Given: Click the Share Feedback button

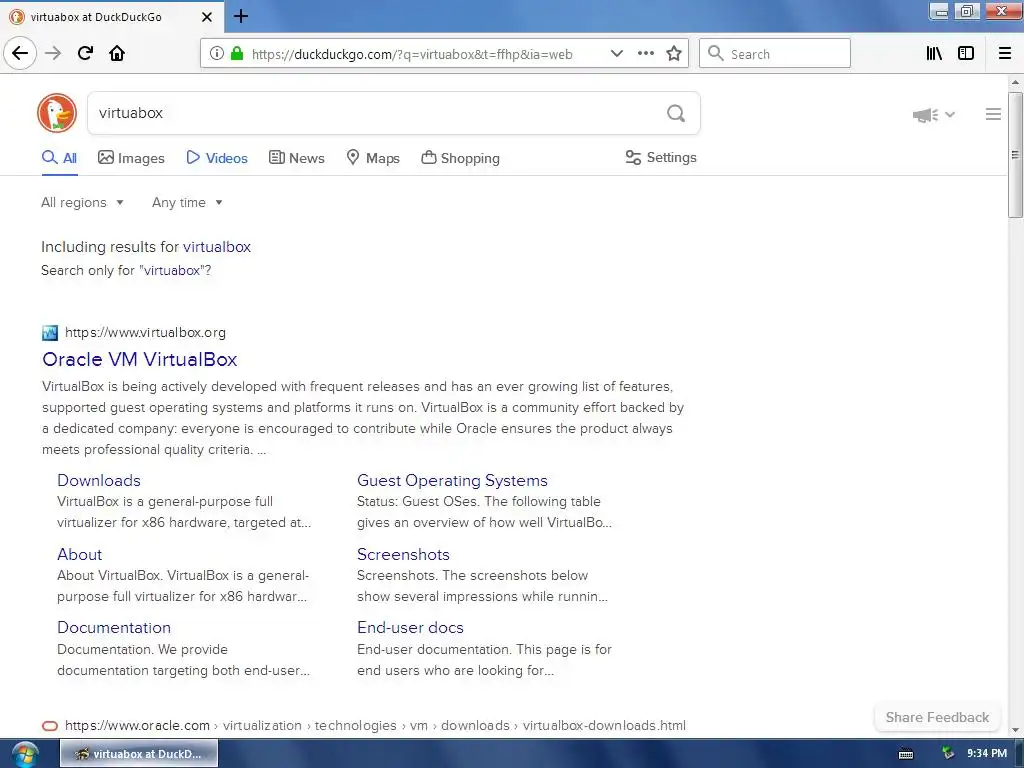Looking at the screenshot, I should point(937,717).
